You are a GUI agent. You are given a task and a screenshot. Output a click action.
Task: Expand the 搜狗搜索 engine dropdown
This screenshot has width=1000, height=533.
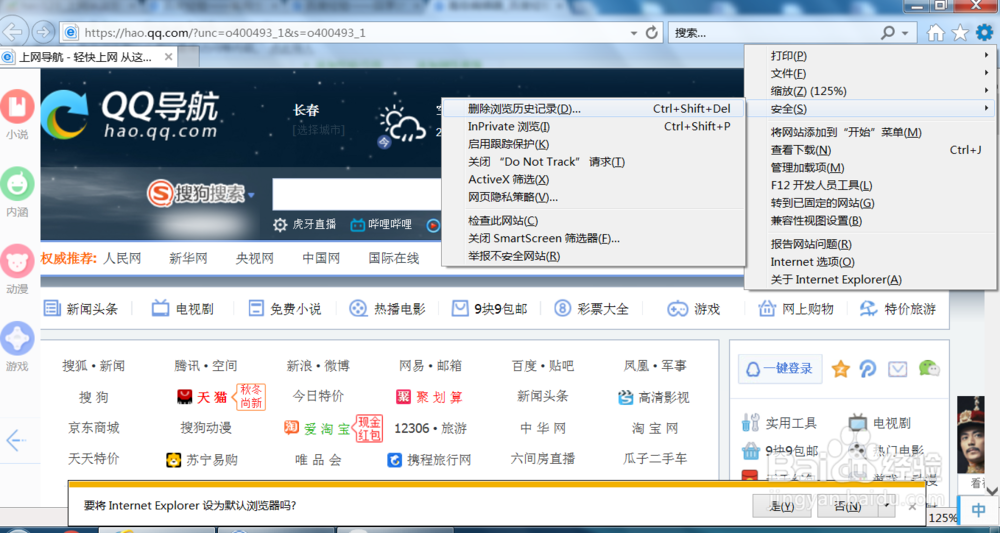(251, 195)
